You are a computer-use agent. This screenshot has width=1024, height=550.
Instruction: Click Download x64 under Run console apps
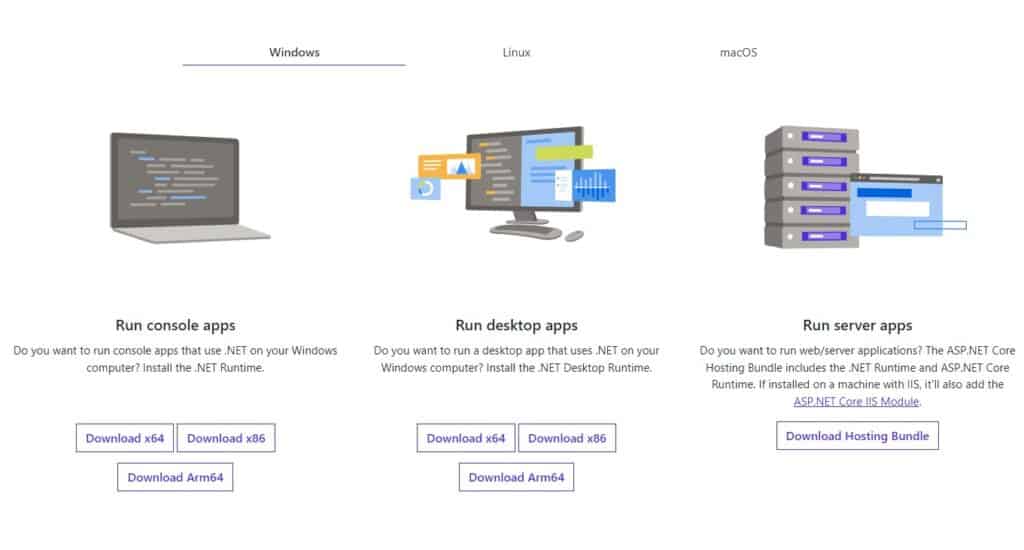(125, 438)
